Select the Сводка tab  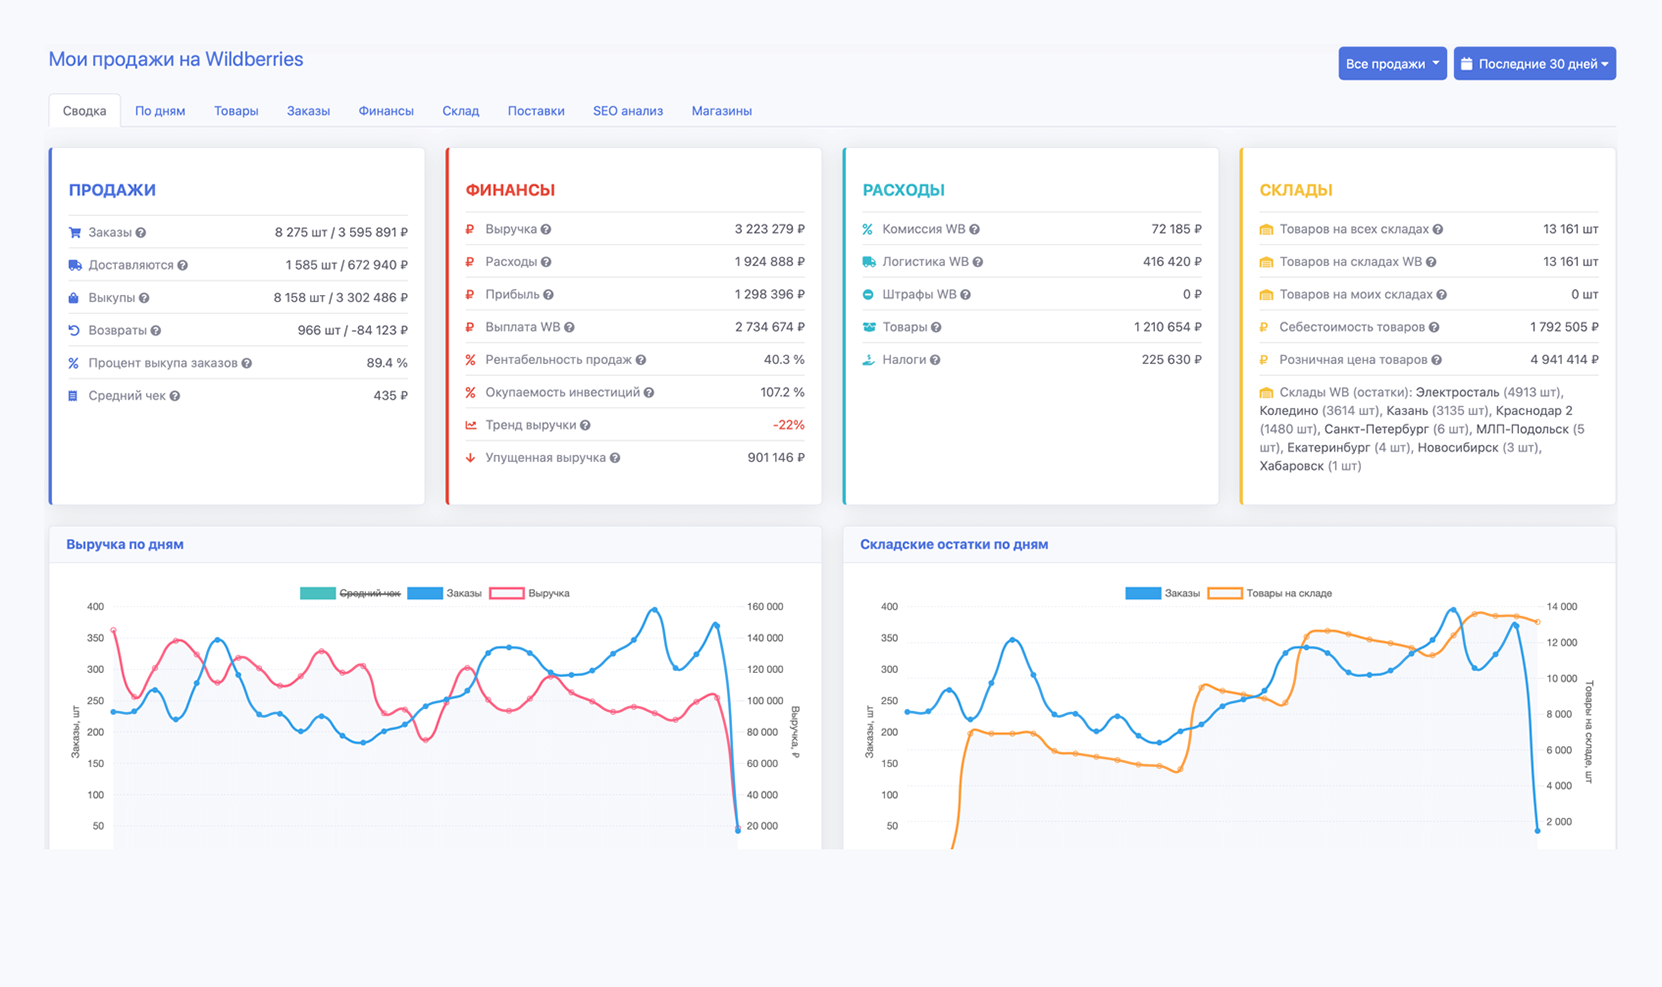pyautogui.click(x=85, y=111)
